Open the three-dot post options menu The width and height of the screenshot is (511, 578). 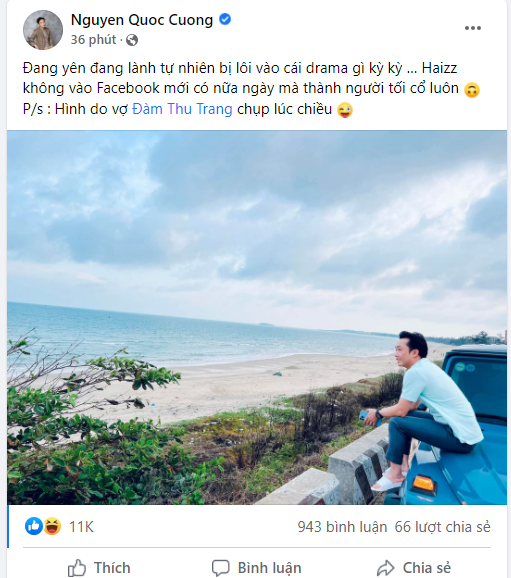coord(473,28)
